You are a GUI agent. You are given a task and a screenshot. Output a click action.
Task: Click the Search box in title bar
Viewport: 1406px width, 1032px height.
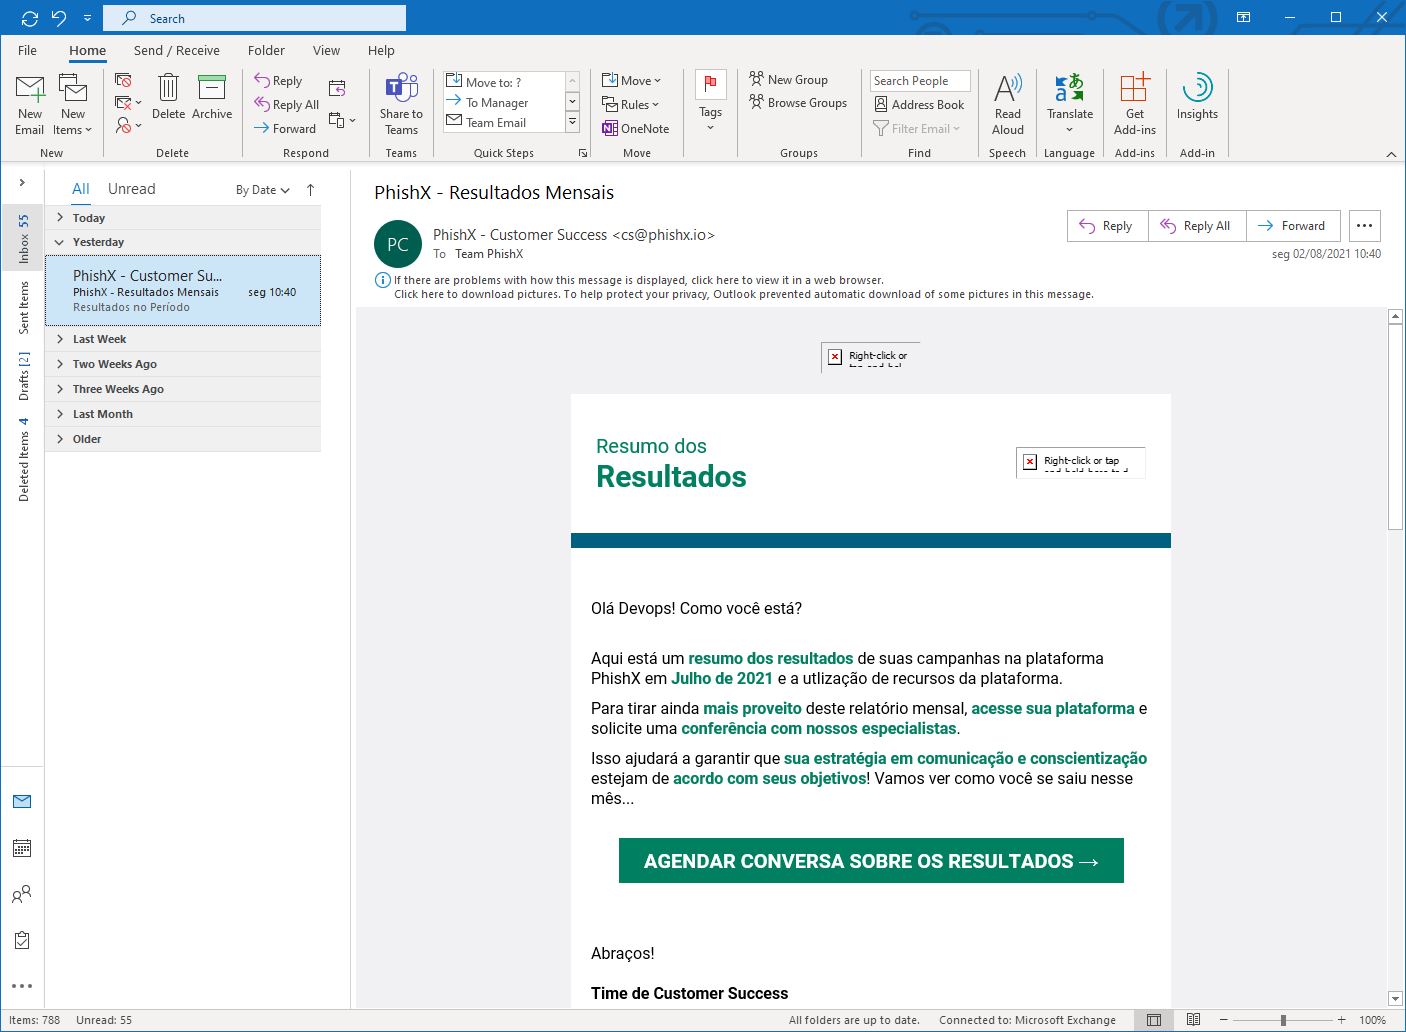253,18
